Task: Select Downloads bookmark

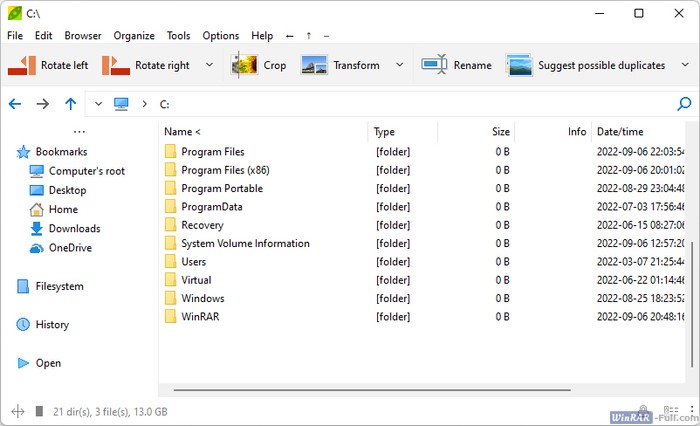Action: pos(74,228)
